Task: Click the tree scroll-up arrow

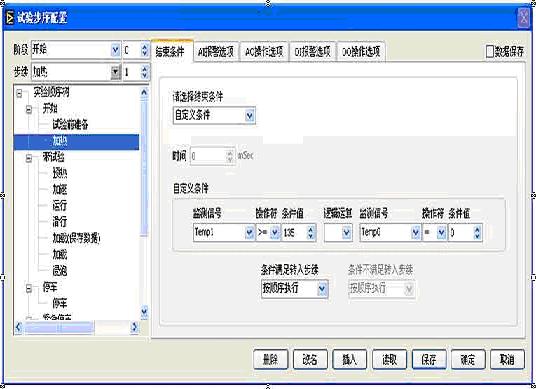Action: coord(144,92)
